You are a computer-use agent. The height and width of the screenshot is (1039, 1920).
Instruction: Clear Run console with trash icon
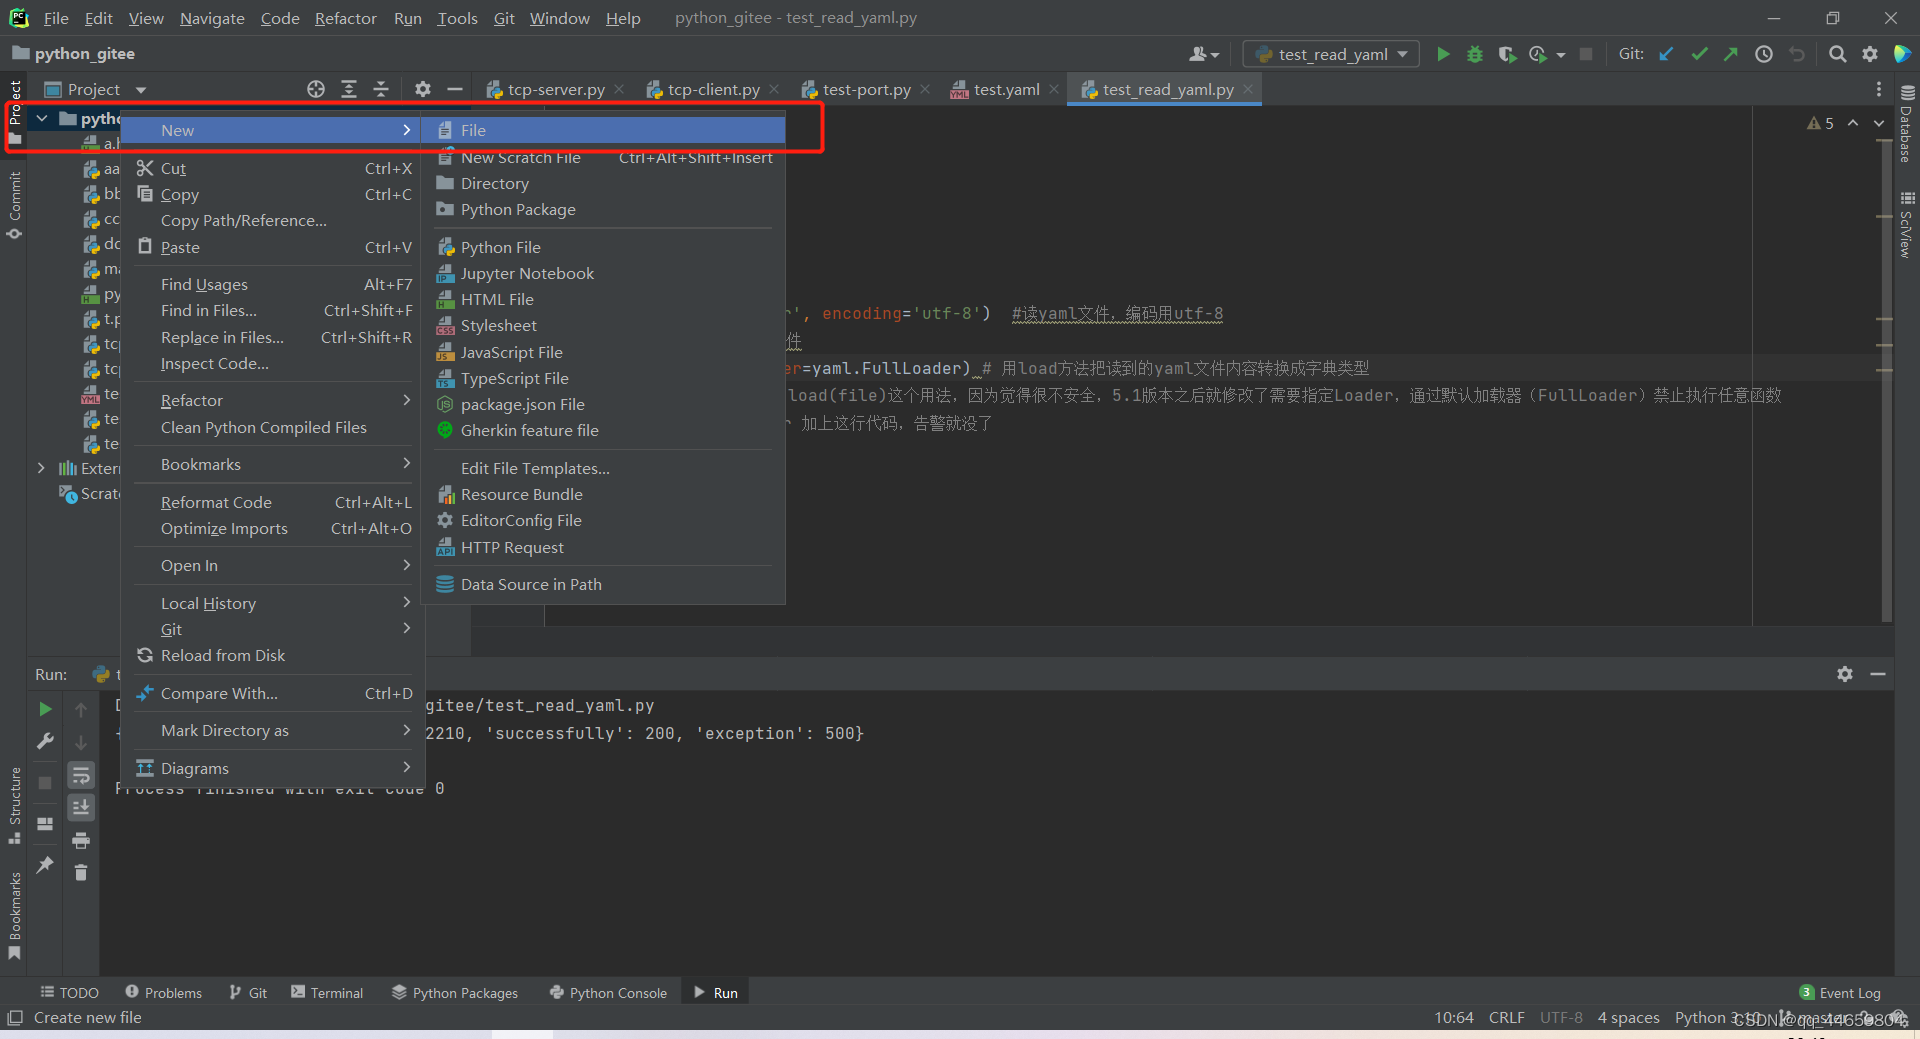81,873
